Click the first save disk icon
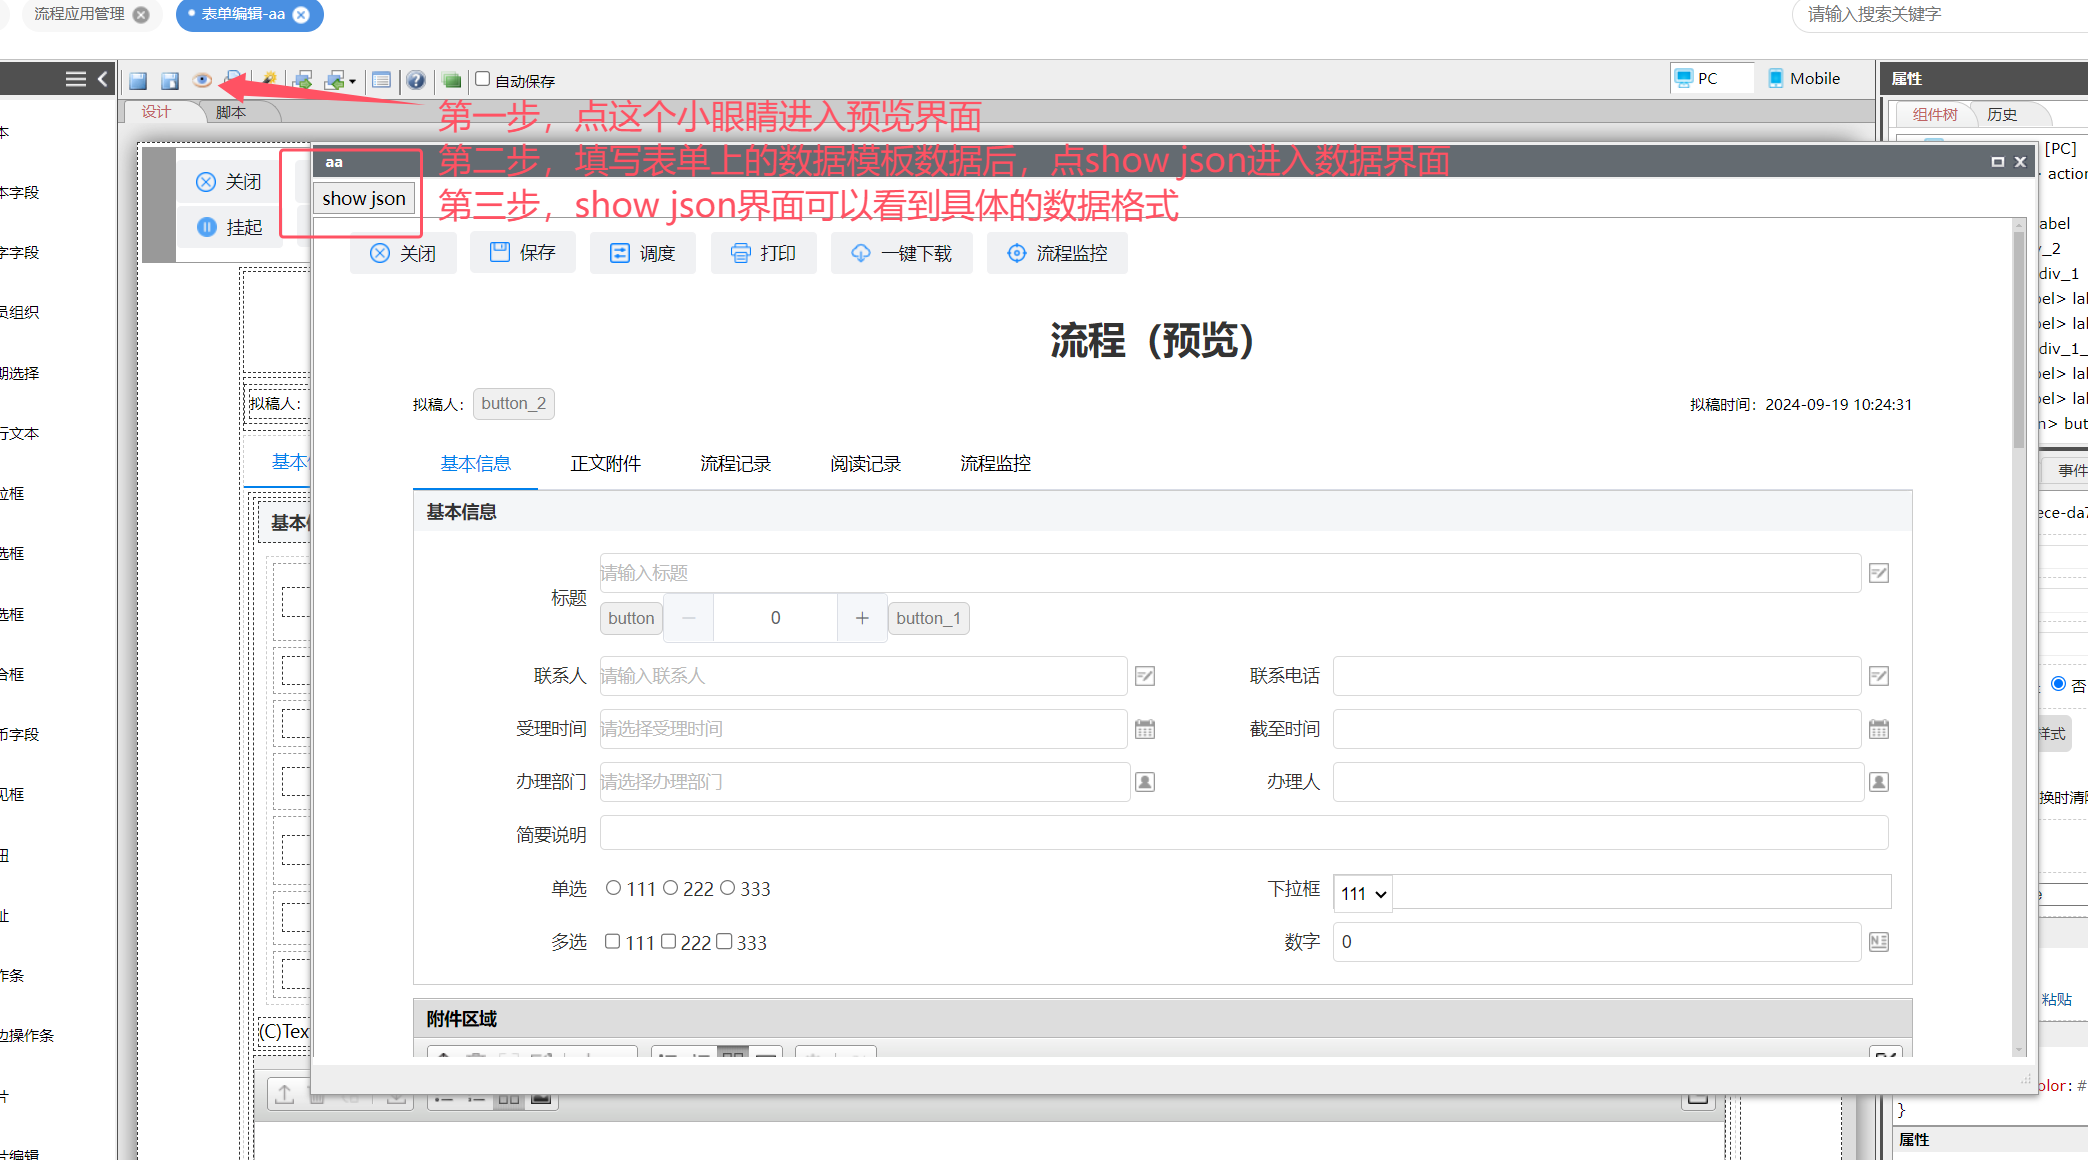Screen dimensions: 2088x1160 pos(138,80)
